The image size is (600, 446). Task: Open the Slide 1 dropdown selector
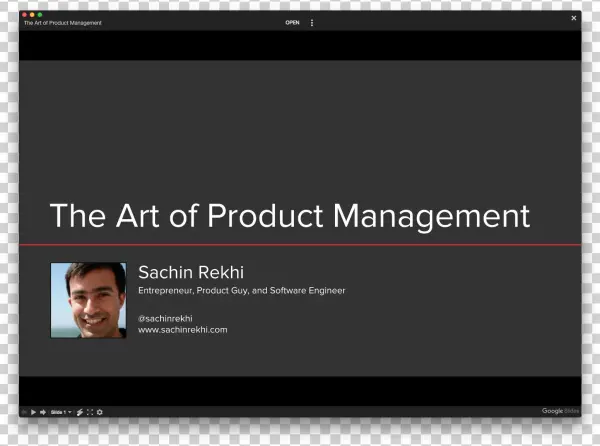click(61, 411)
